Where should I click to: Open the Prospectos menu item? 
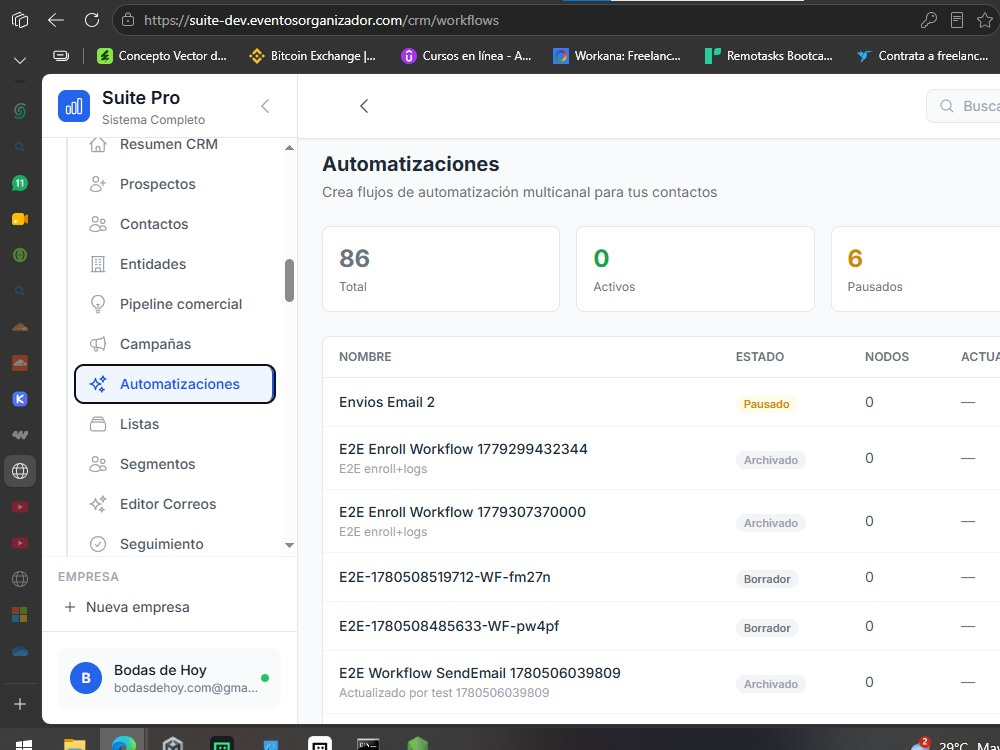tap(175, 184)
